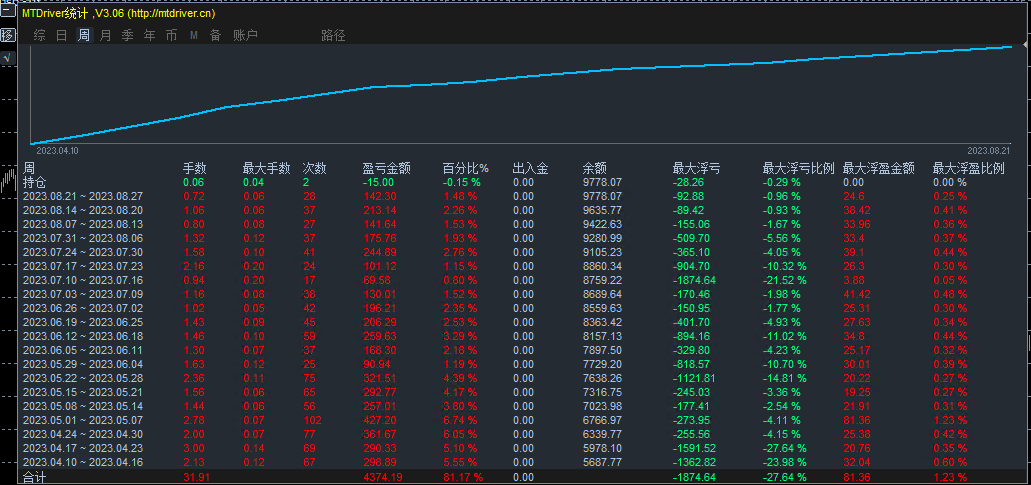Select week row 2023.06.26 ~ 2023.07.02

(x=523, y=308)
